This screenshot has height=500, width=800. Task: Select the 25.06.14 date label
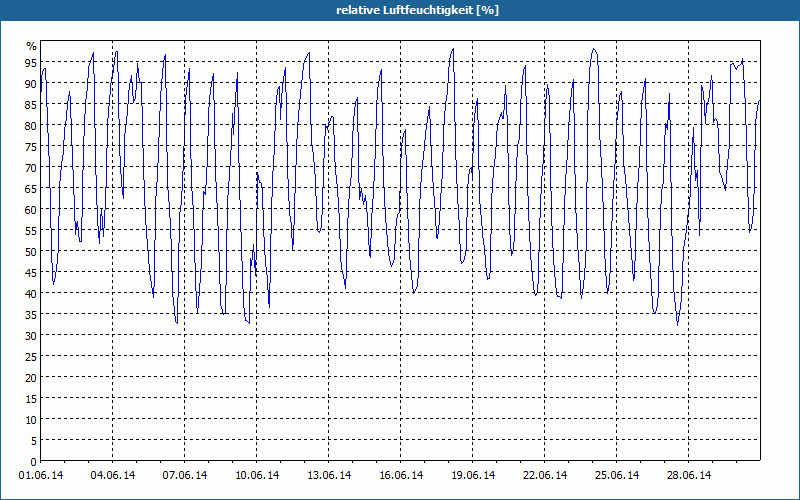(616, 476)
